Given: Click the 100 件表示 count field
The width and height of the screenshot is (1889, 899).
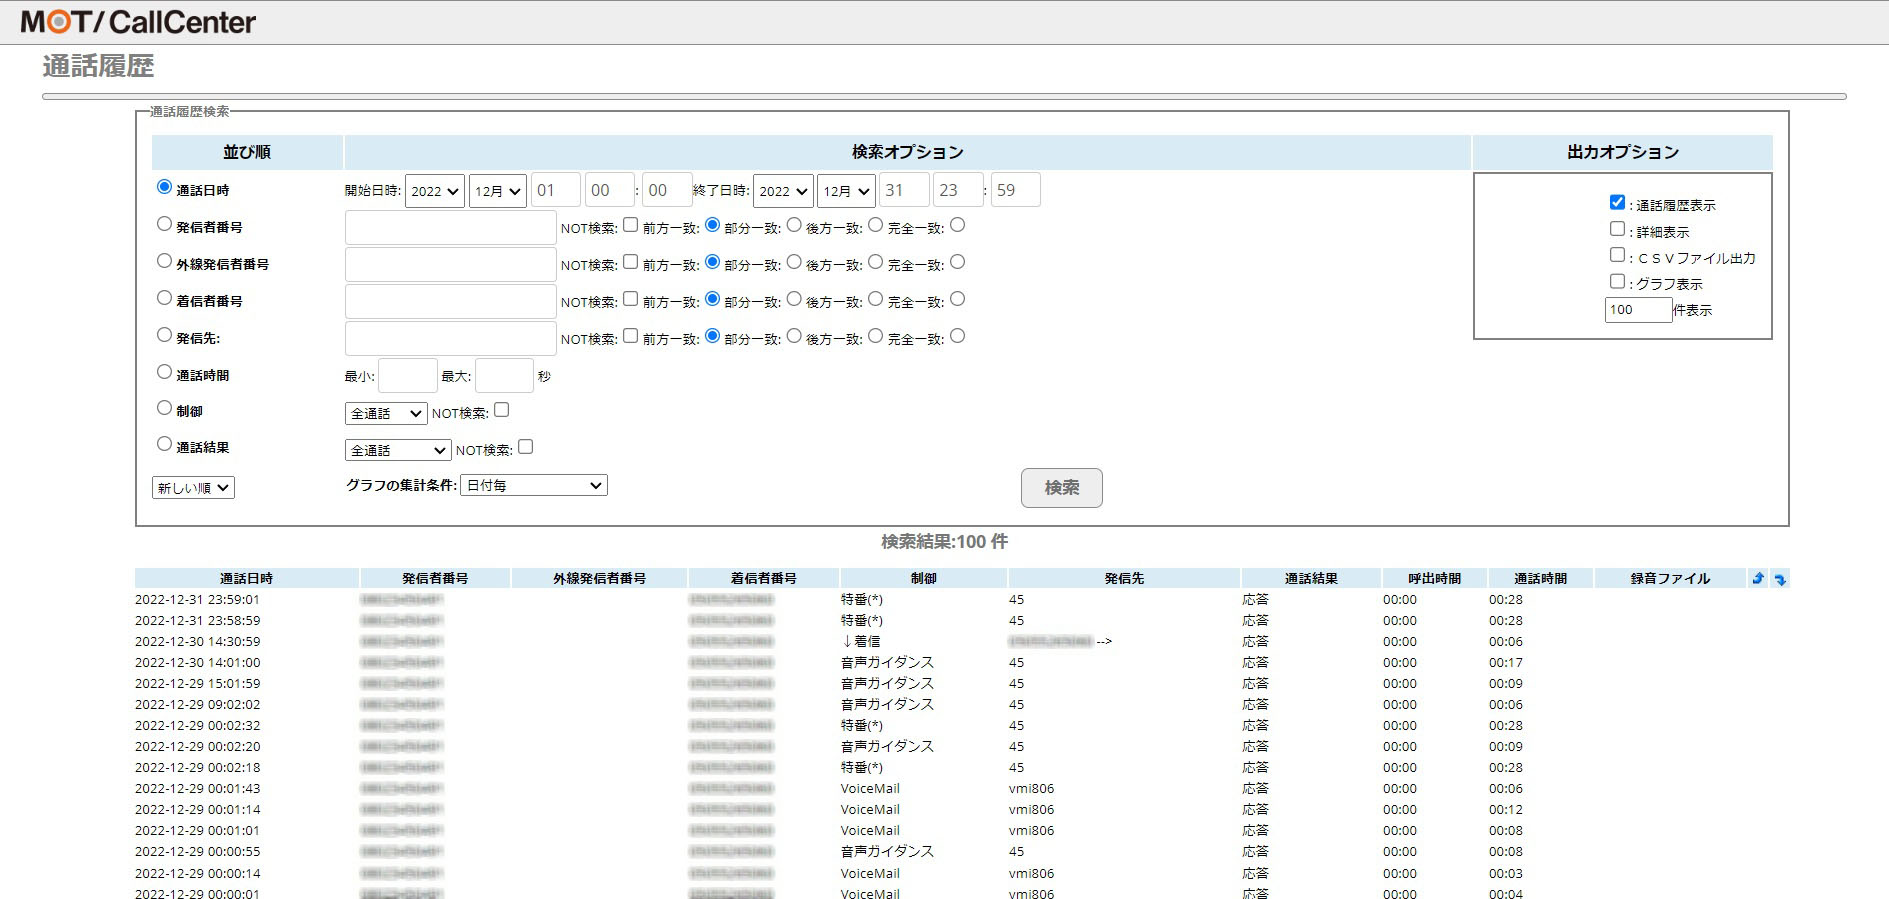Looking at the screenshot, I should point(1637,310).
